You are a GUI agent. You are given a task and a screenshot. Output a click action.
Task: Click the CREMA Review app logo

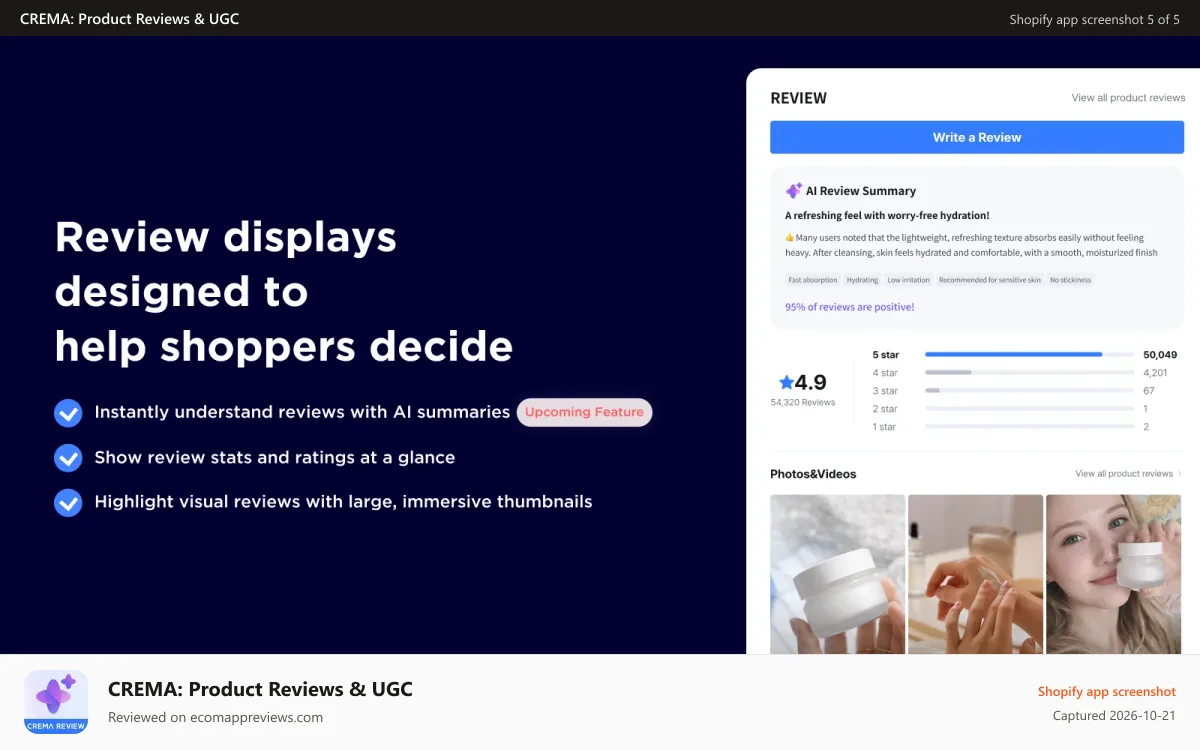[x=56, y=702]
